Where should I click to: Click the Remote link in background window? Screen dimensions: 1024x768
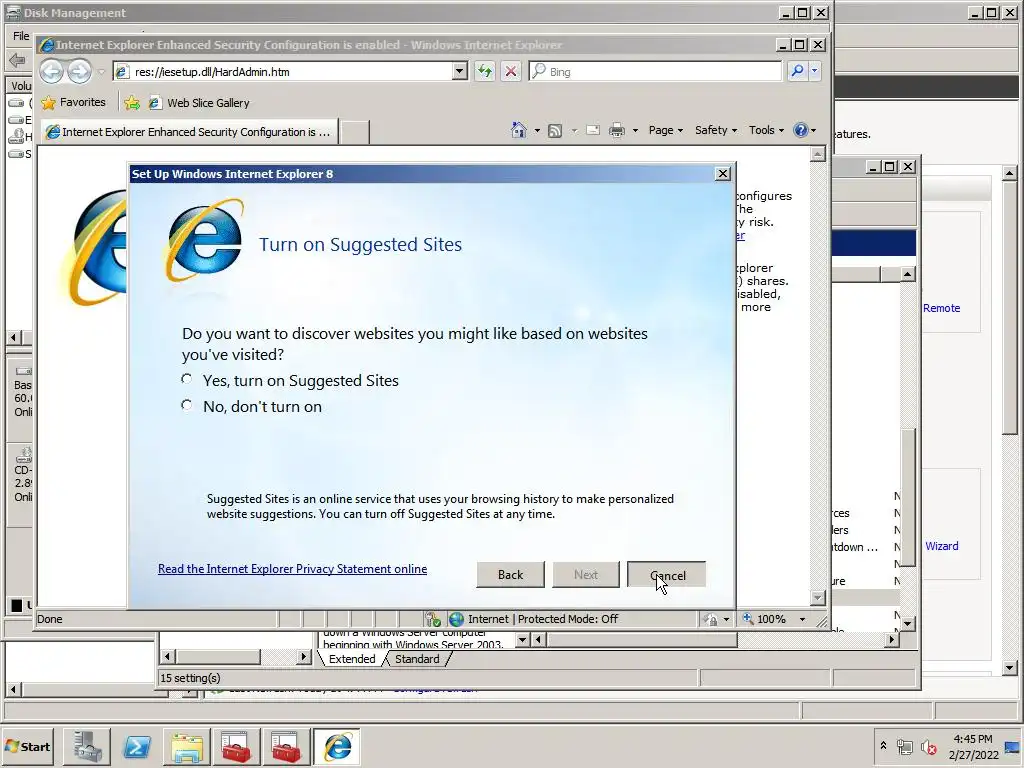(x=941, y=308)
